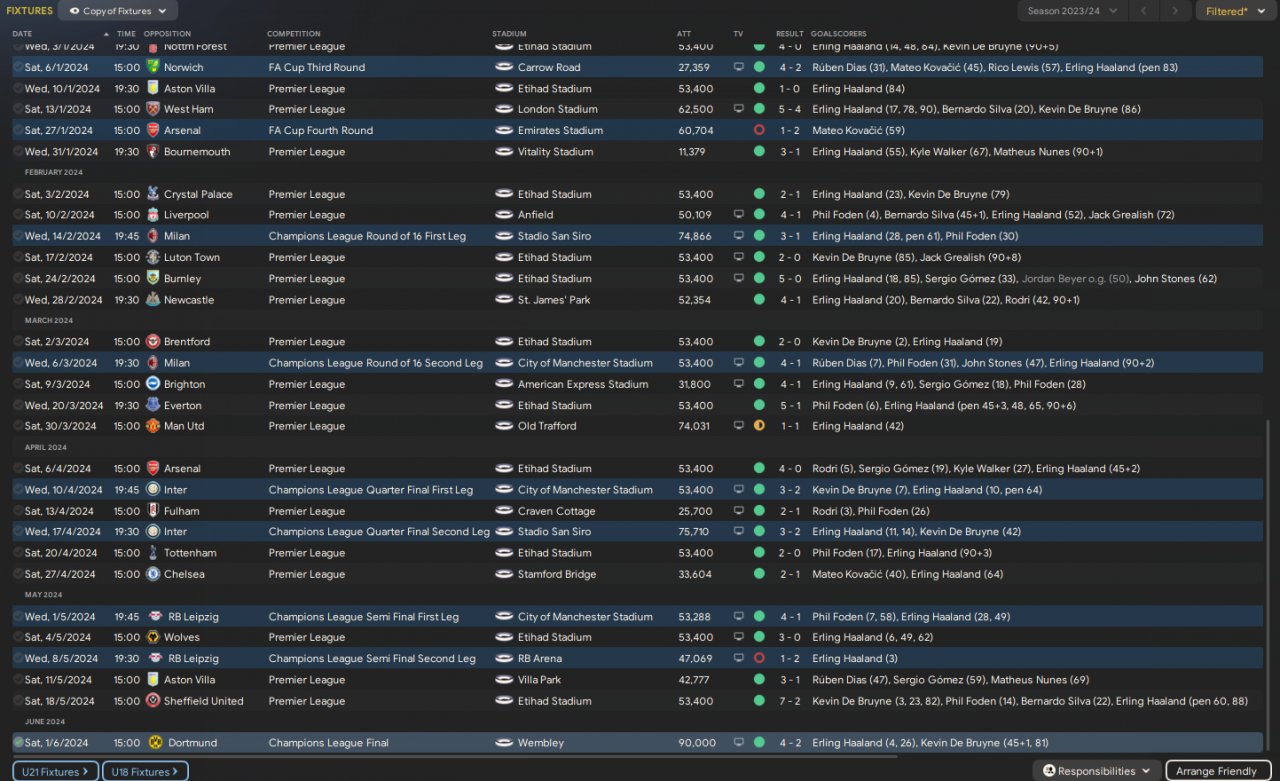
Task: Open the Everton club badge
Action: pyautogui.click(x=153, y=405)
